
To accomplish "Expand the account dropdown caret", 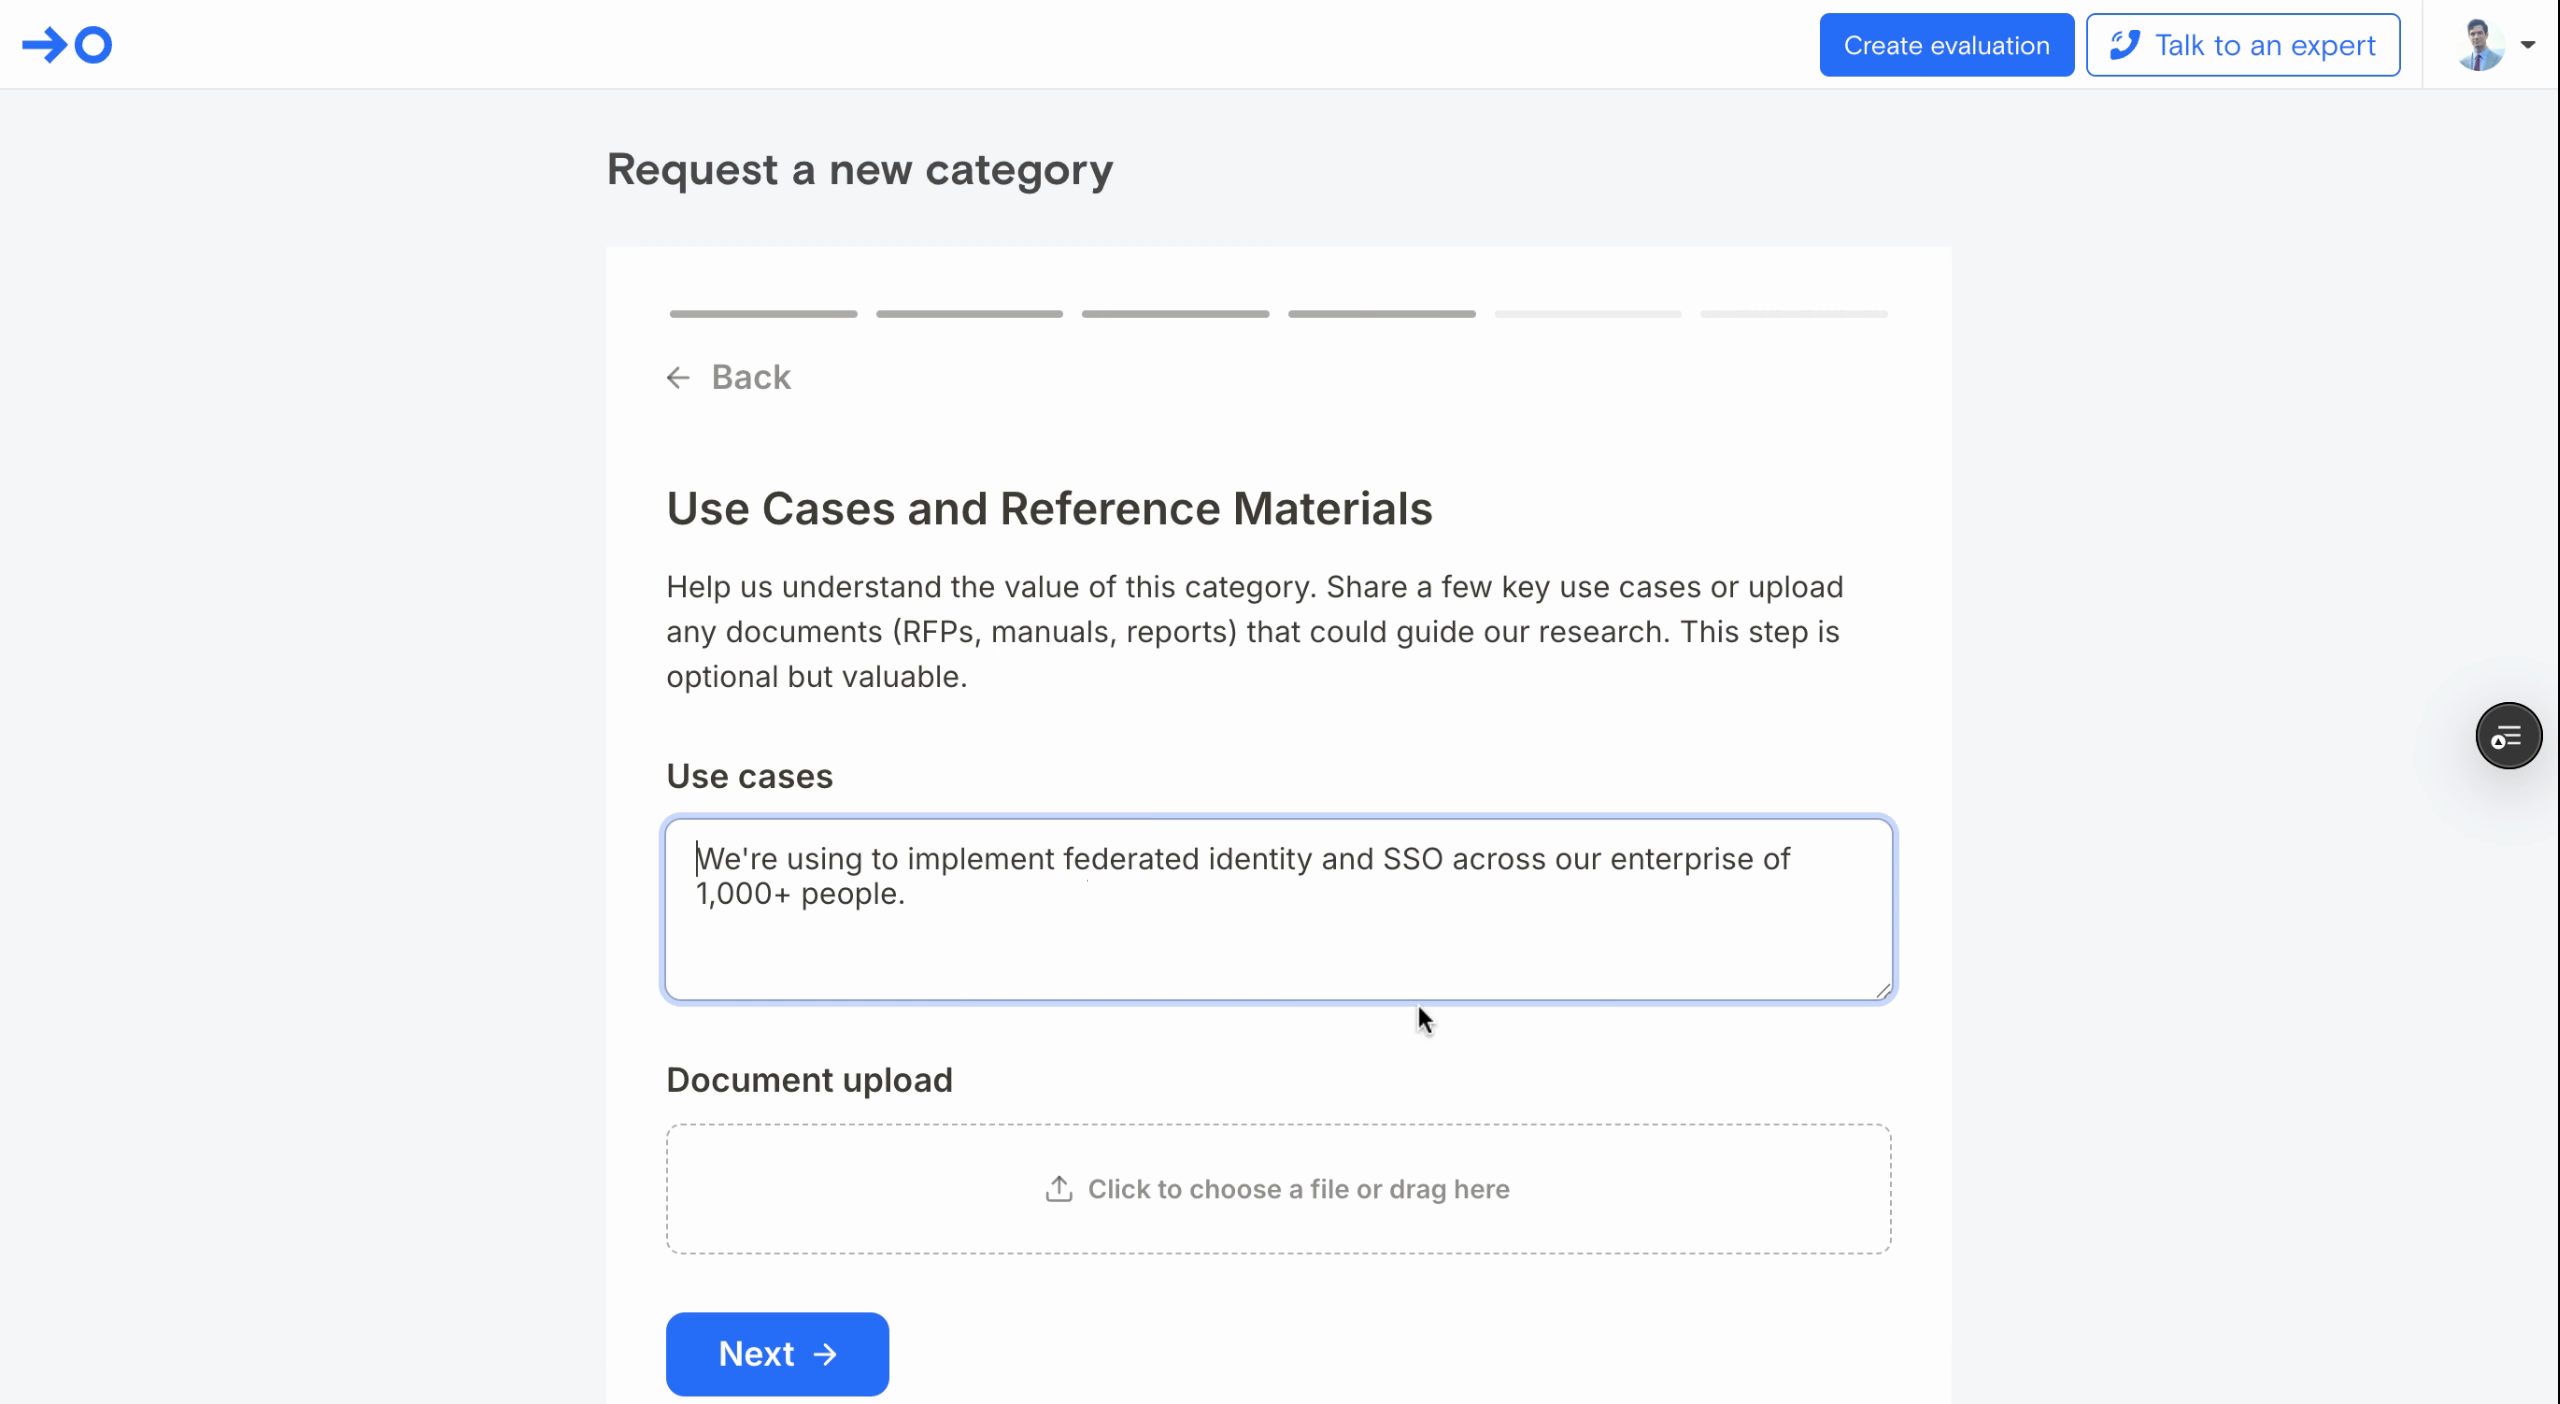I will pos(2528,45).
